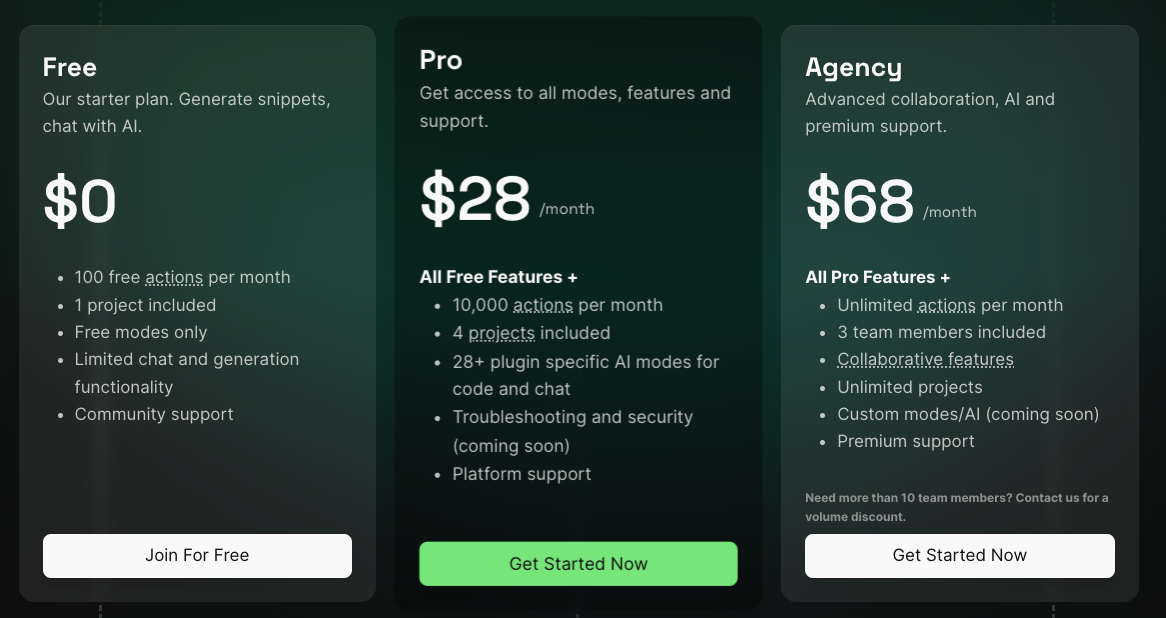This screenshot has height=618, width=1166.
Task: Open the underlined actions link in Agency plan
Action: coord(946,305)
